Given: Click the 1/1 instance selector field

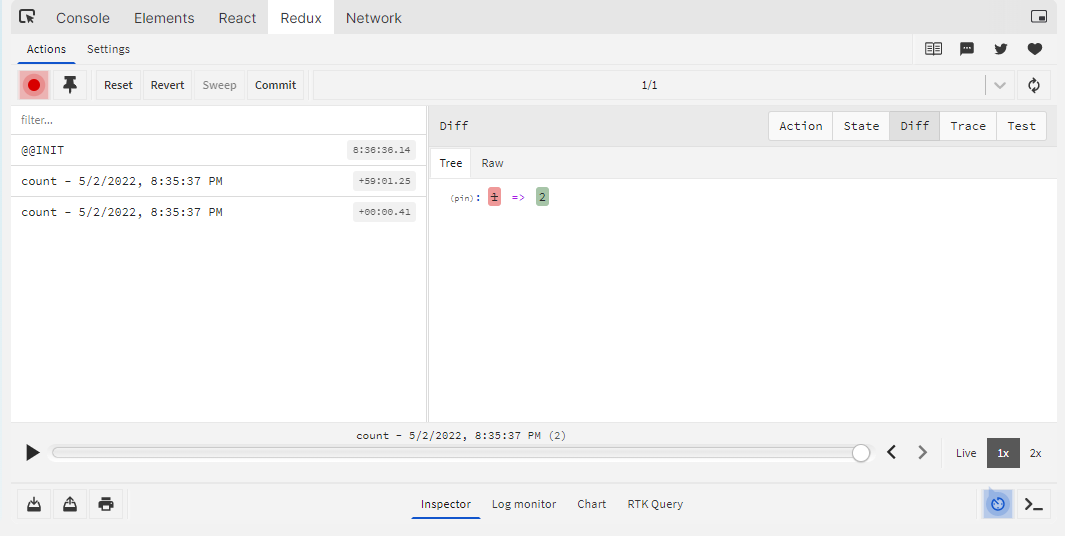Looking at the screenshot, I should coord(649,85).
